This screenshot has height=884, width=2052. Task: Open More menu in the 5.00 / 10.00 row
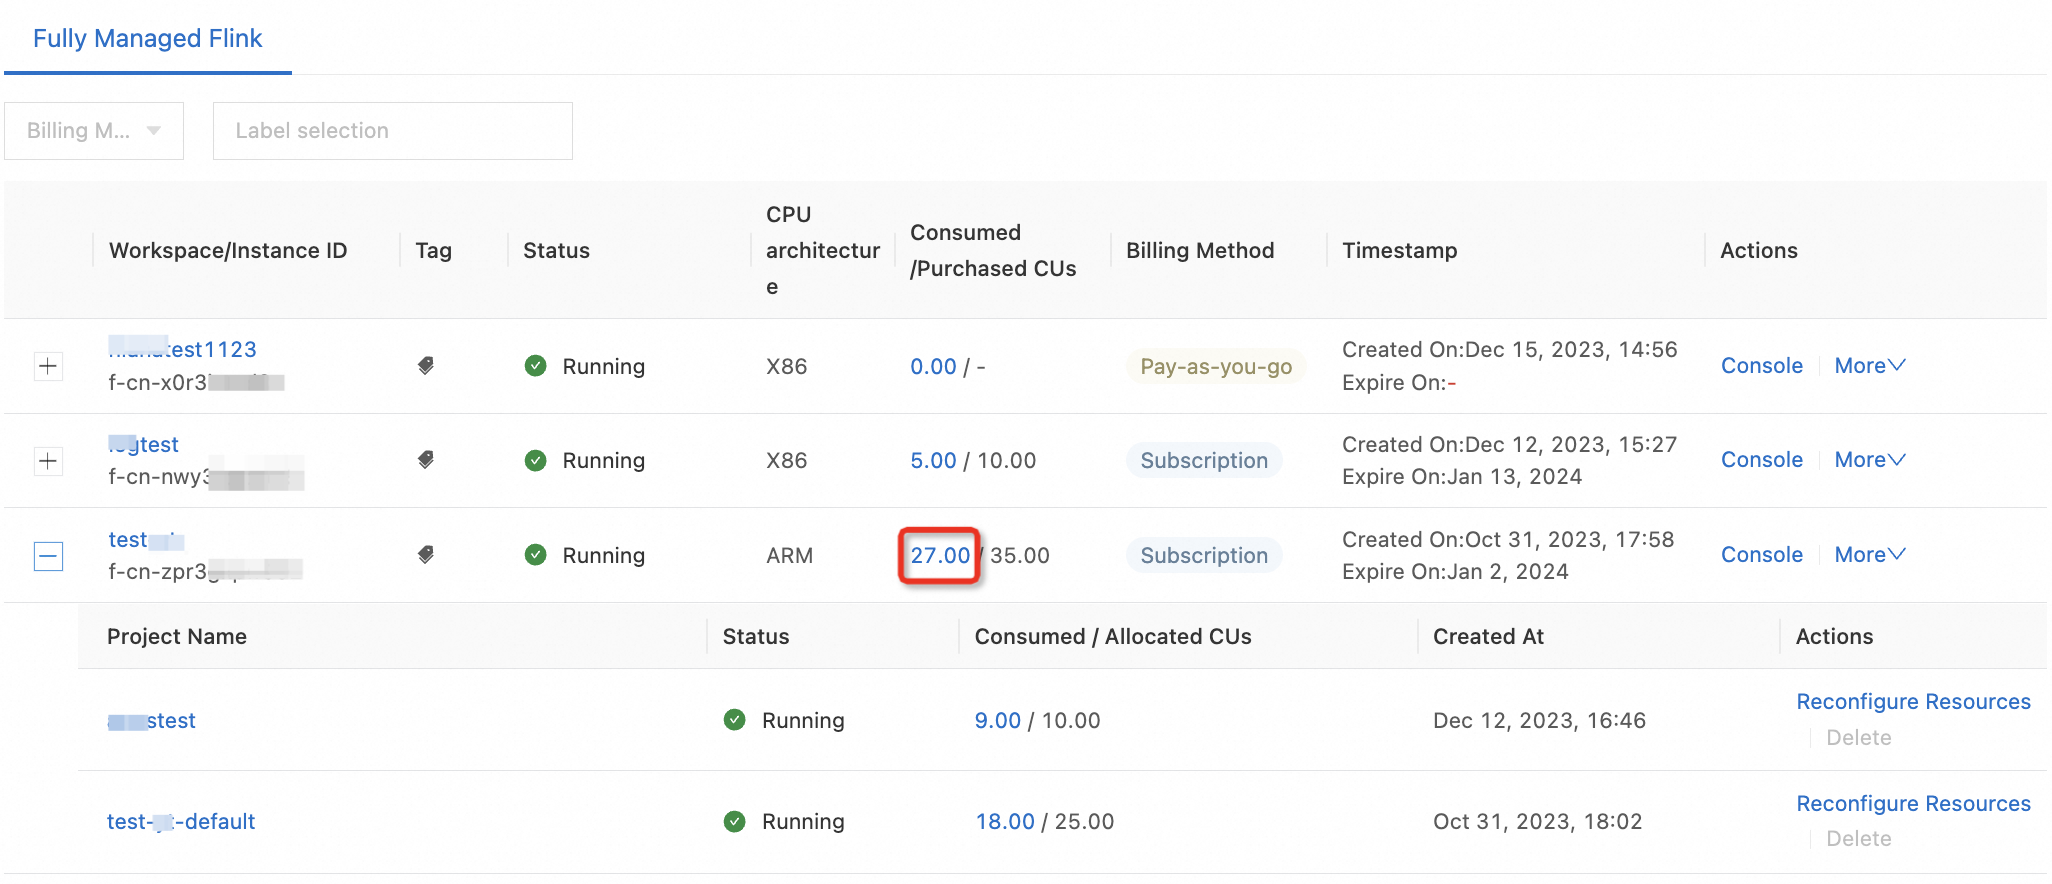pyautogui.click(x=1869, y=460)
